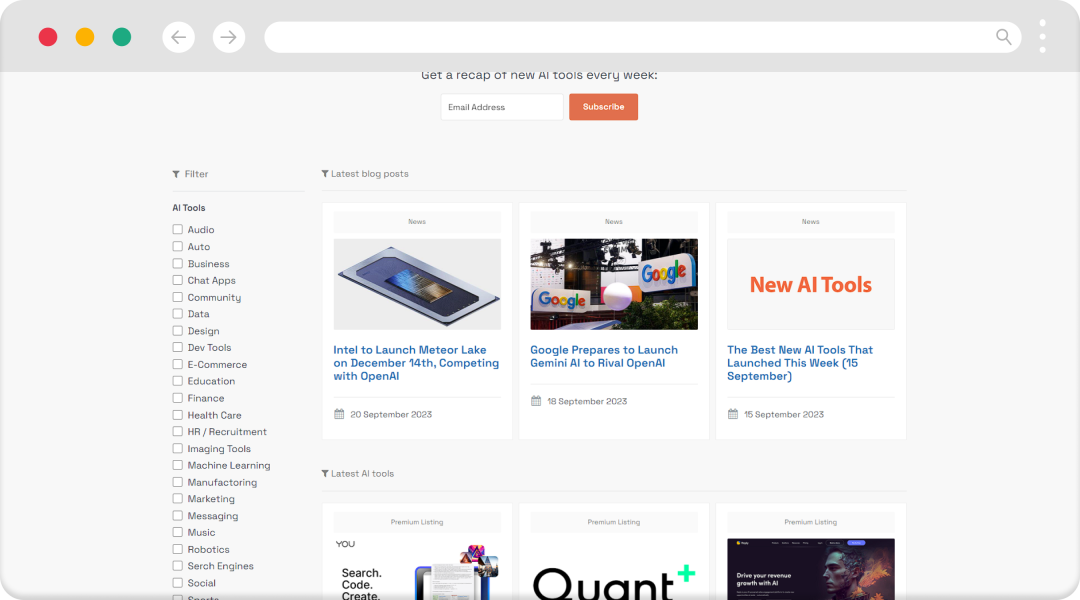The height and width of the screenshot is (600, 1080).
Task: Check the Finance filter checkbox
Action: [178, 398]
